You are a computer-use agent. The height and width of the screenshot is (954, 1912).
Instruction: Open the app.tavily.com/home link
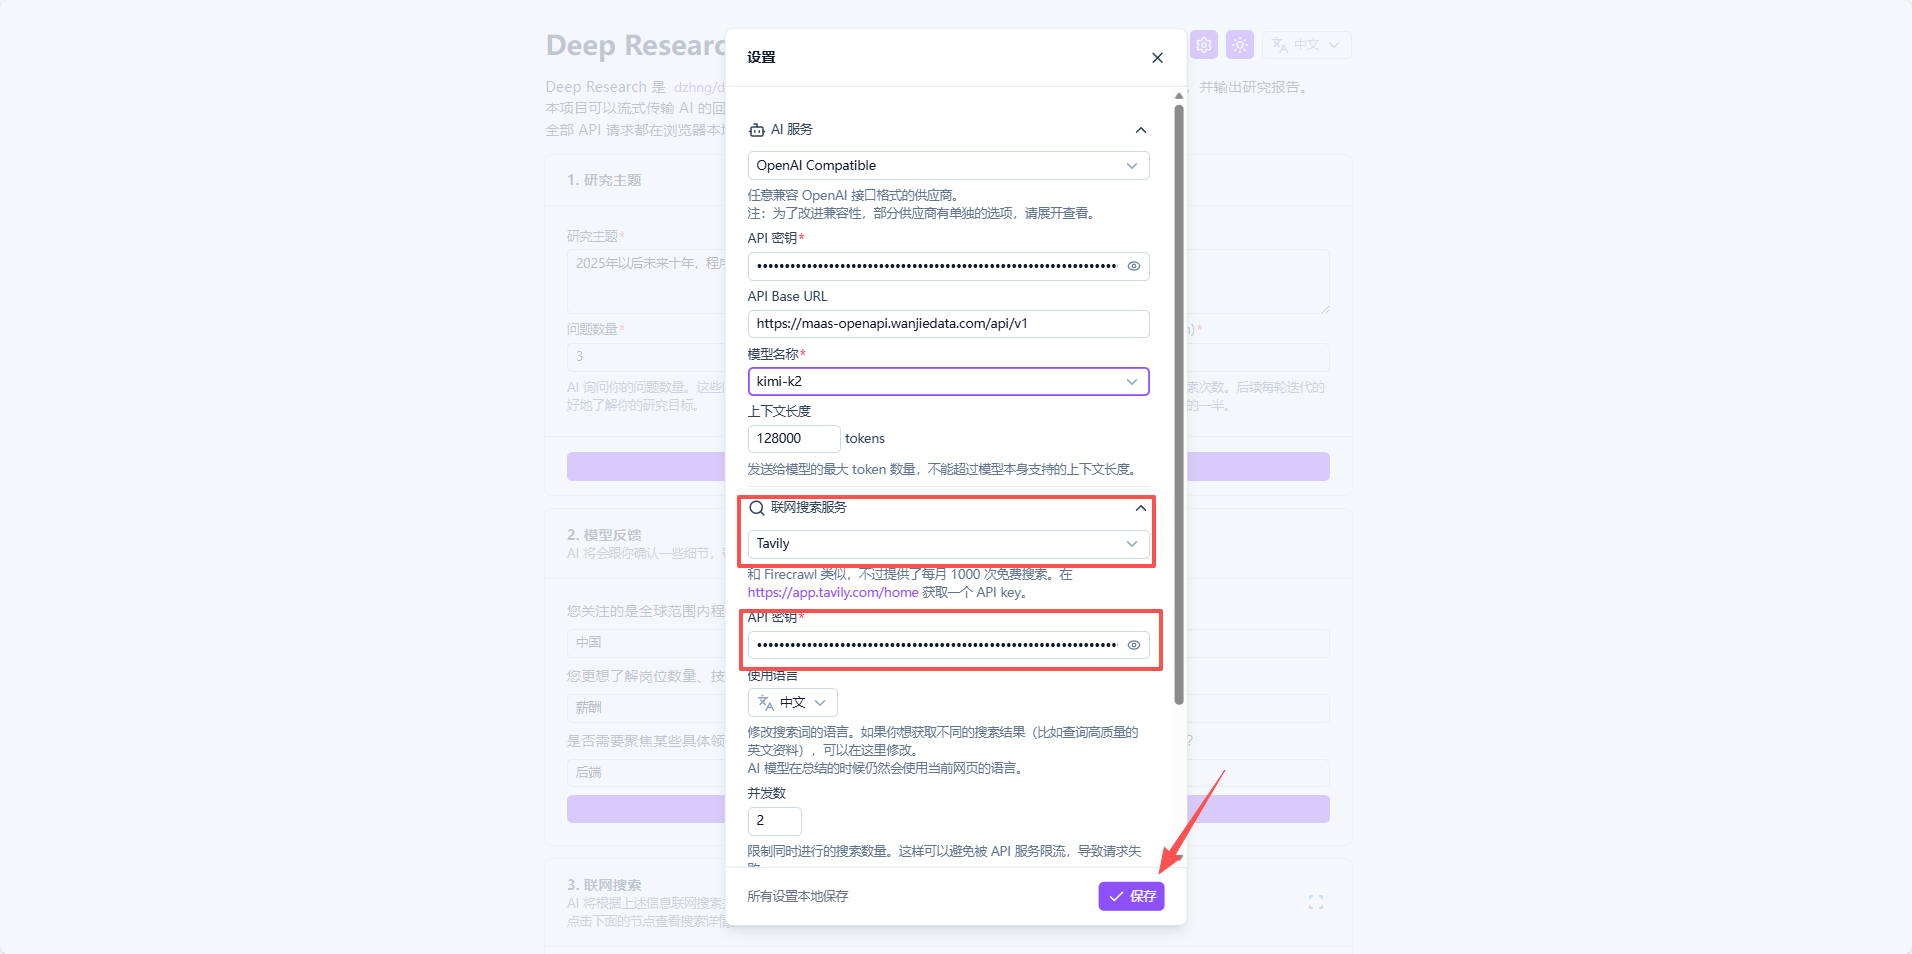point(833,593)
